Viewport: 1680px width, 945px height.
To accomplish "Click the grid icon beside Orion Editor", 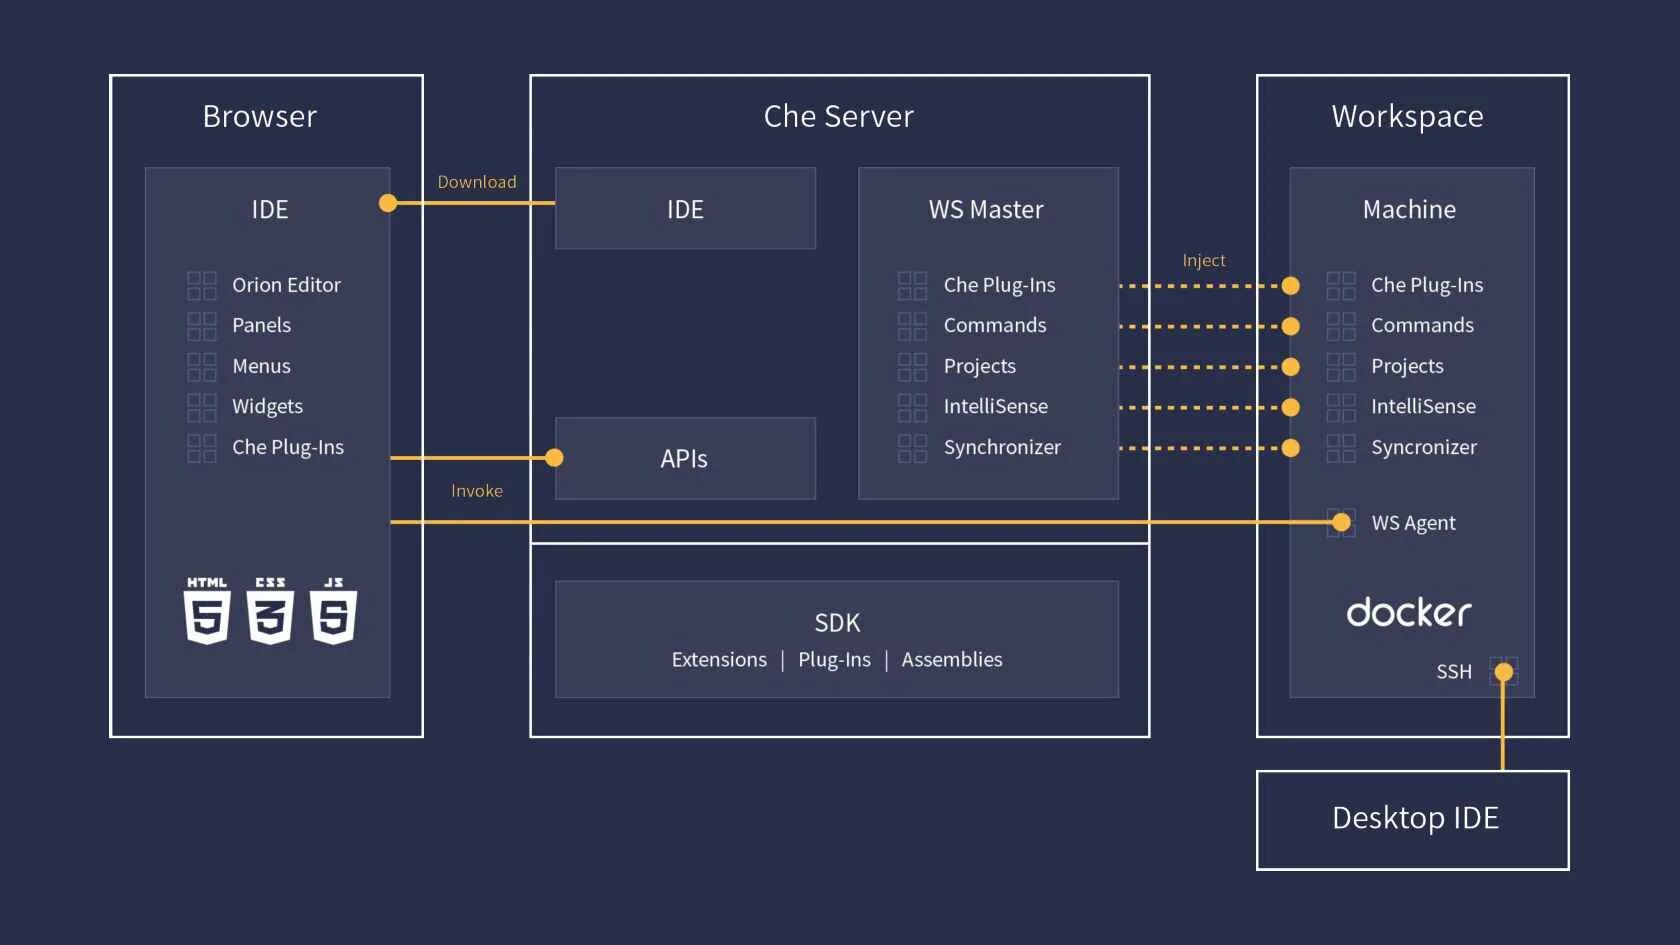I will [x=202, y=286].
